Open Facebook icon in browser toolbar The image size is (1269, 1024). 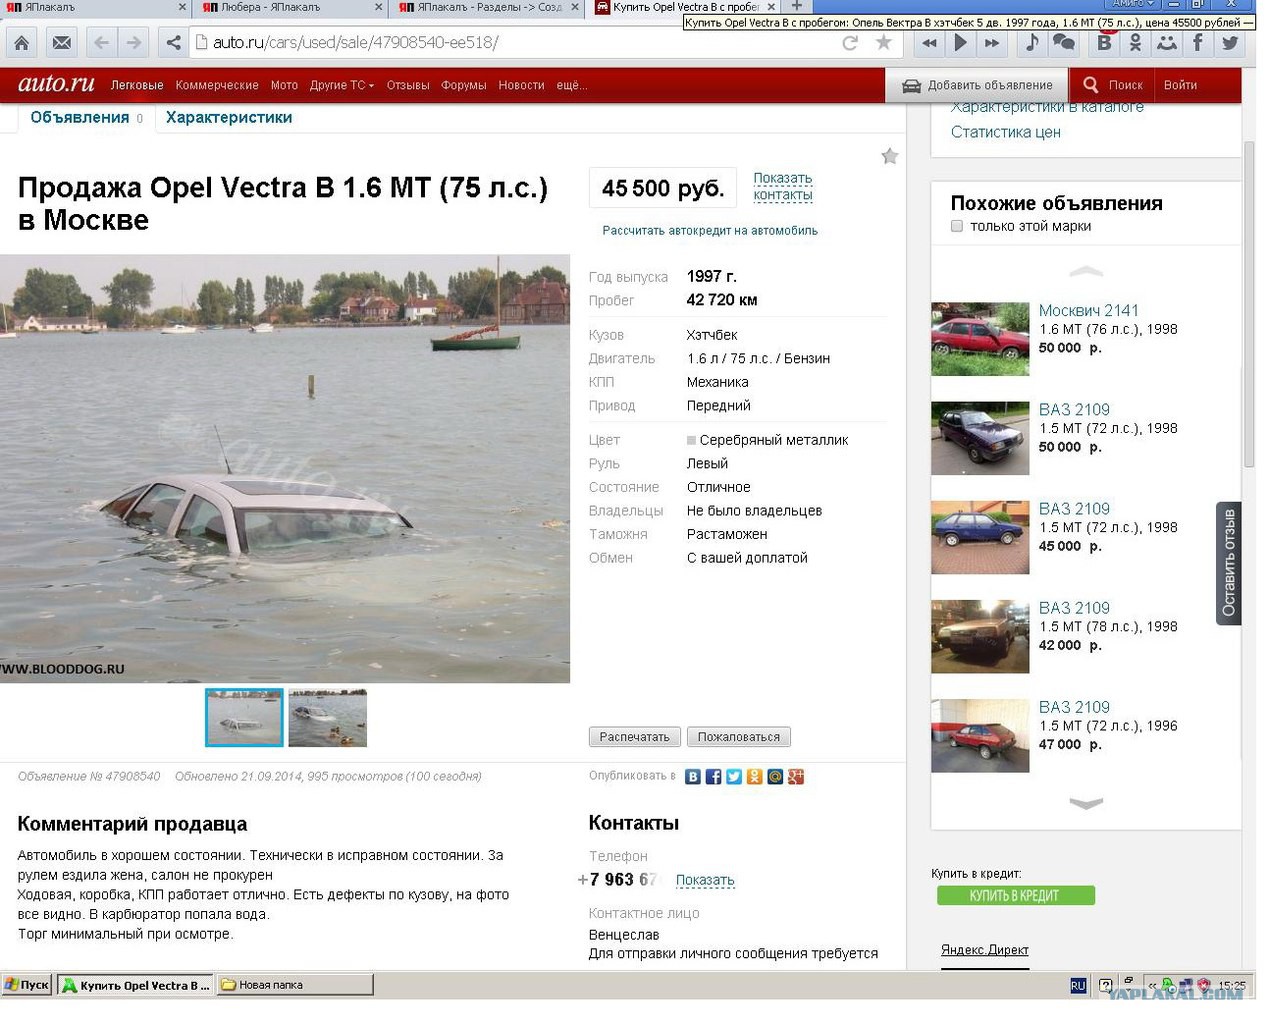click(x=1198, y=43)
